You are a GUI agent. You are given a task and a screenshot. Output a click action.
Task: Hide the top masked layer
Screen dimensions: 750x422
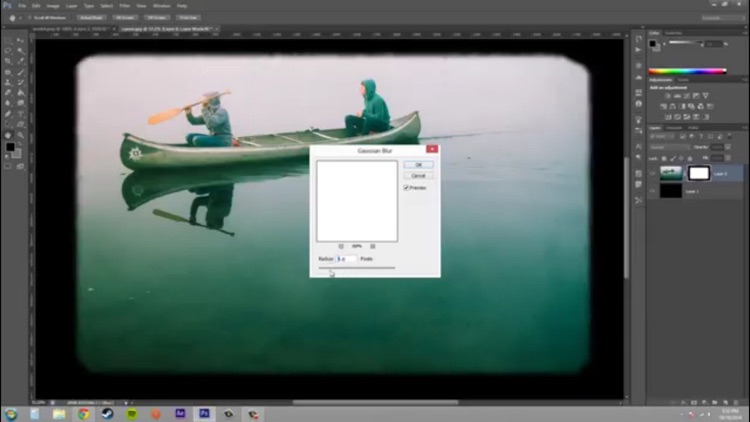coord(652,174)
